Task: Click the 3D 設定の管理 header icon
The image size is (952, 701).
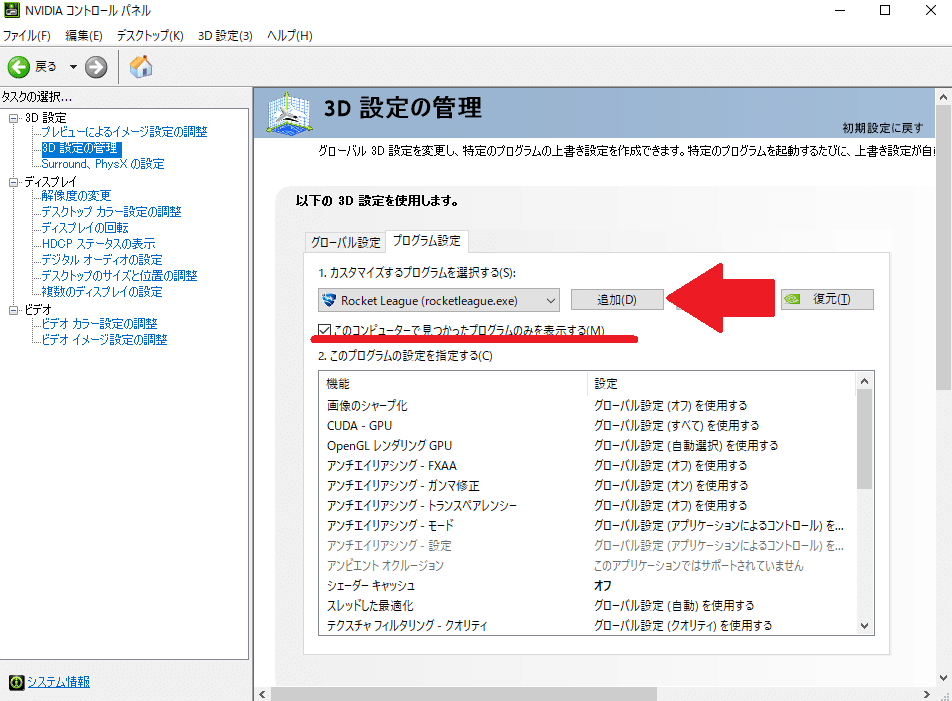Action: [x=290, y=113]
